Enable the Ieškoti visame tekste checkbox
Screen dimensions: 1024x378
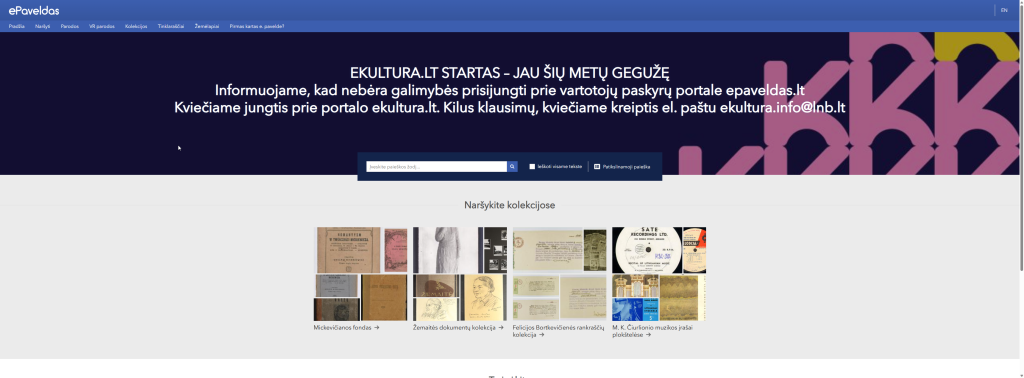pyautogui.click(x=532, y=166)
